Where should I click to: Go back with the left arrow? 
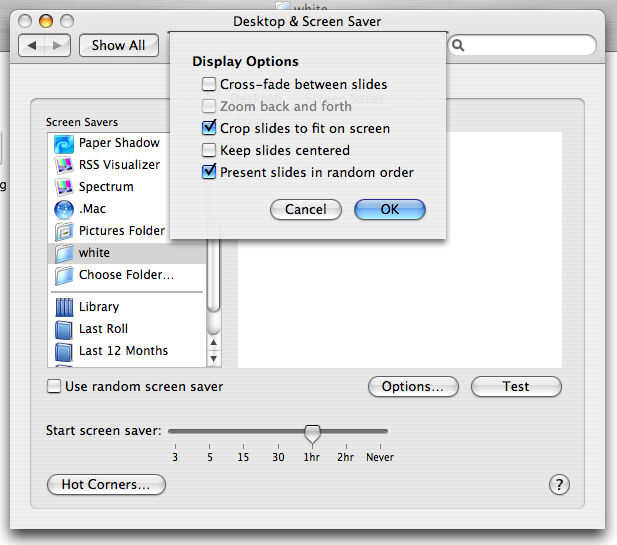point(32,46)
